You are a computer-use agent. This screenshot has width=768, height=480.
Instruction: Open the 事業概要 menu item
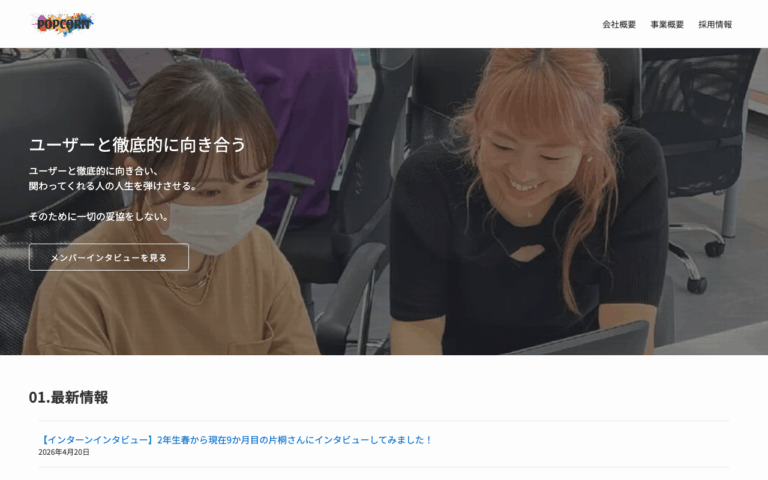click(x=667, y=24)
